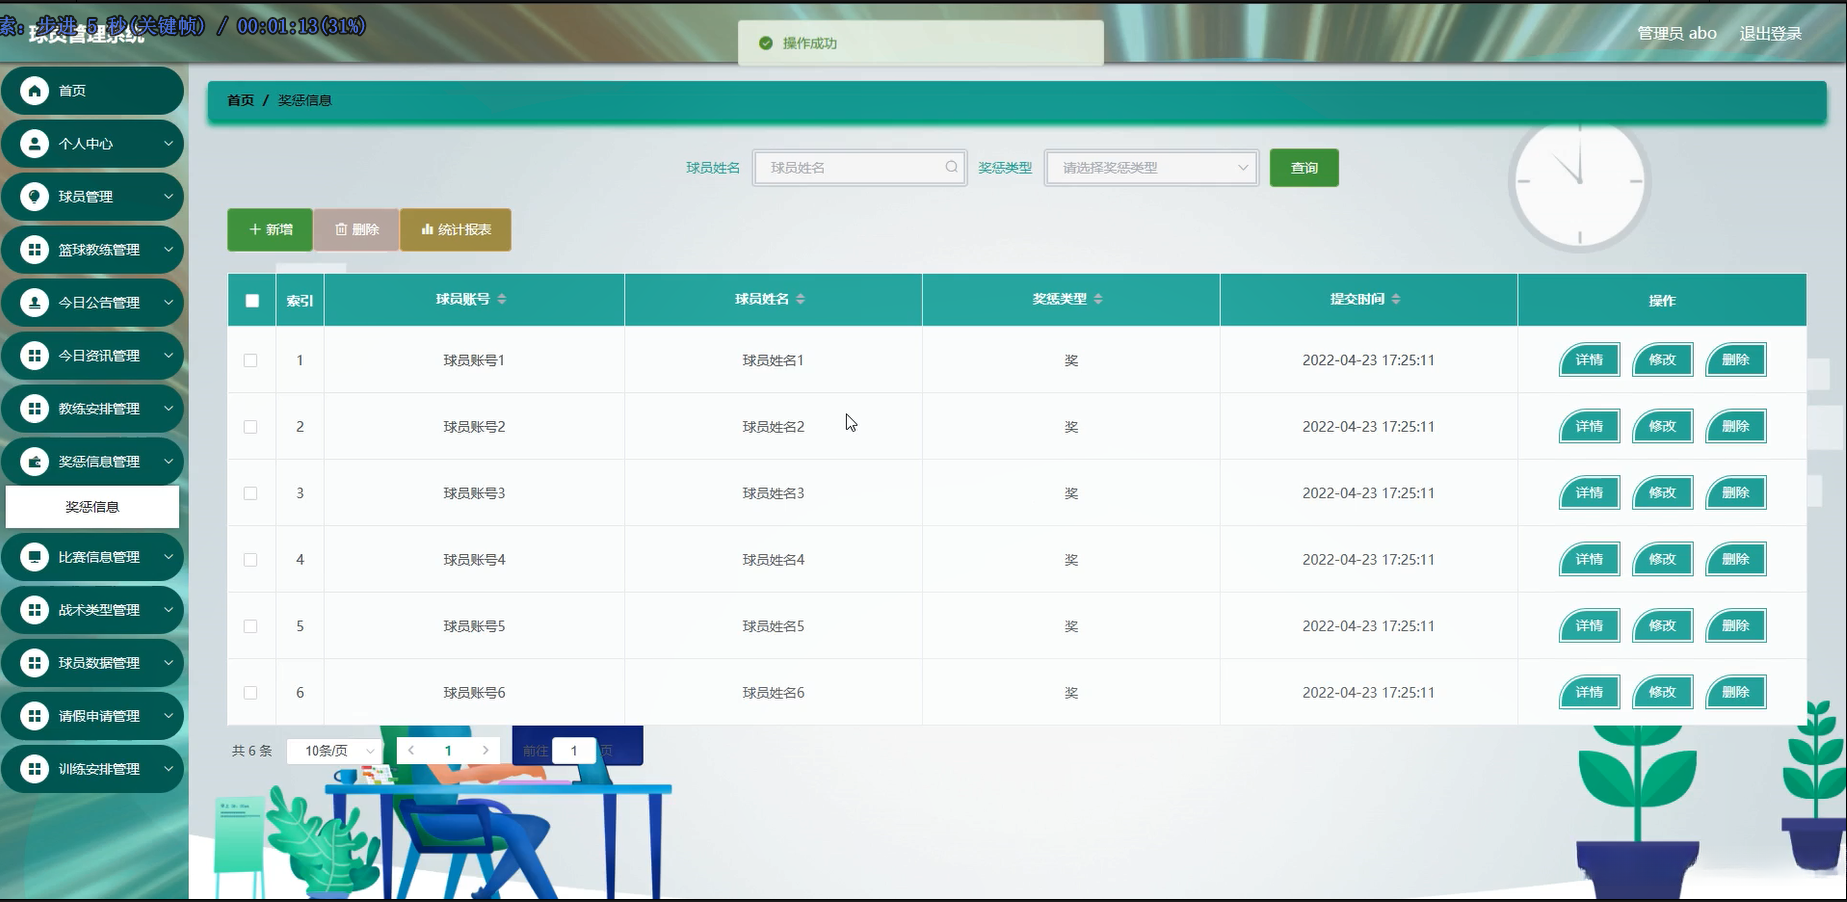
Task: Click the search magnifier in 球员姓名 field
Action: pyautogui.click(x=951, y=167)
